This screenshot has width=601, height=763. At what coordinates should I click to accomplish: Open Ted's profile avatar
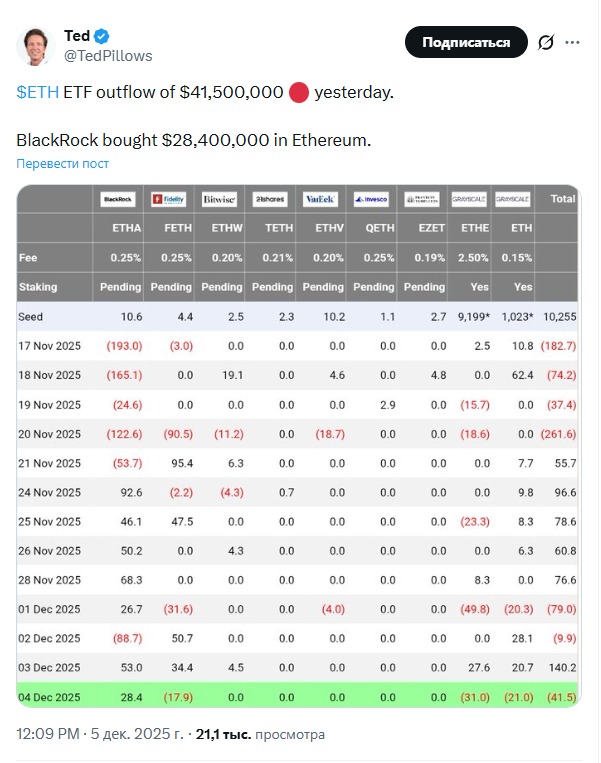point(37,45)
